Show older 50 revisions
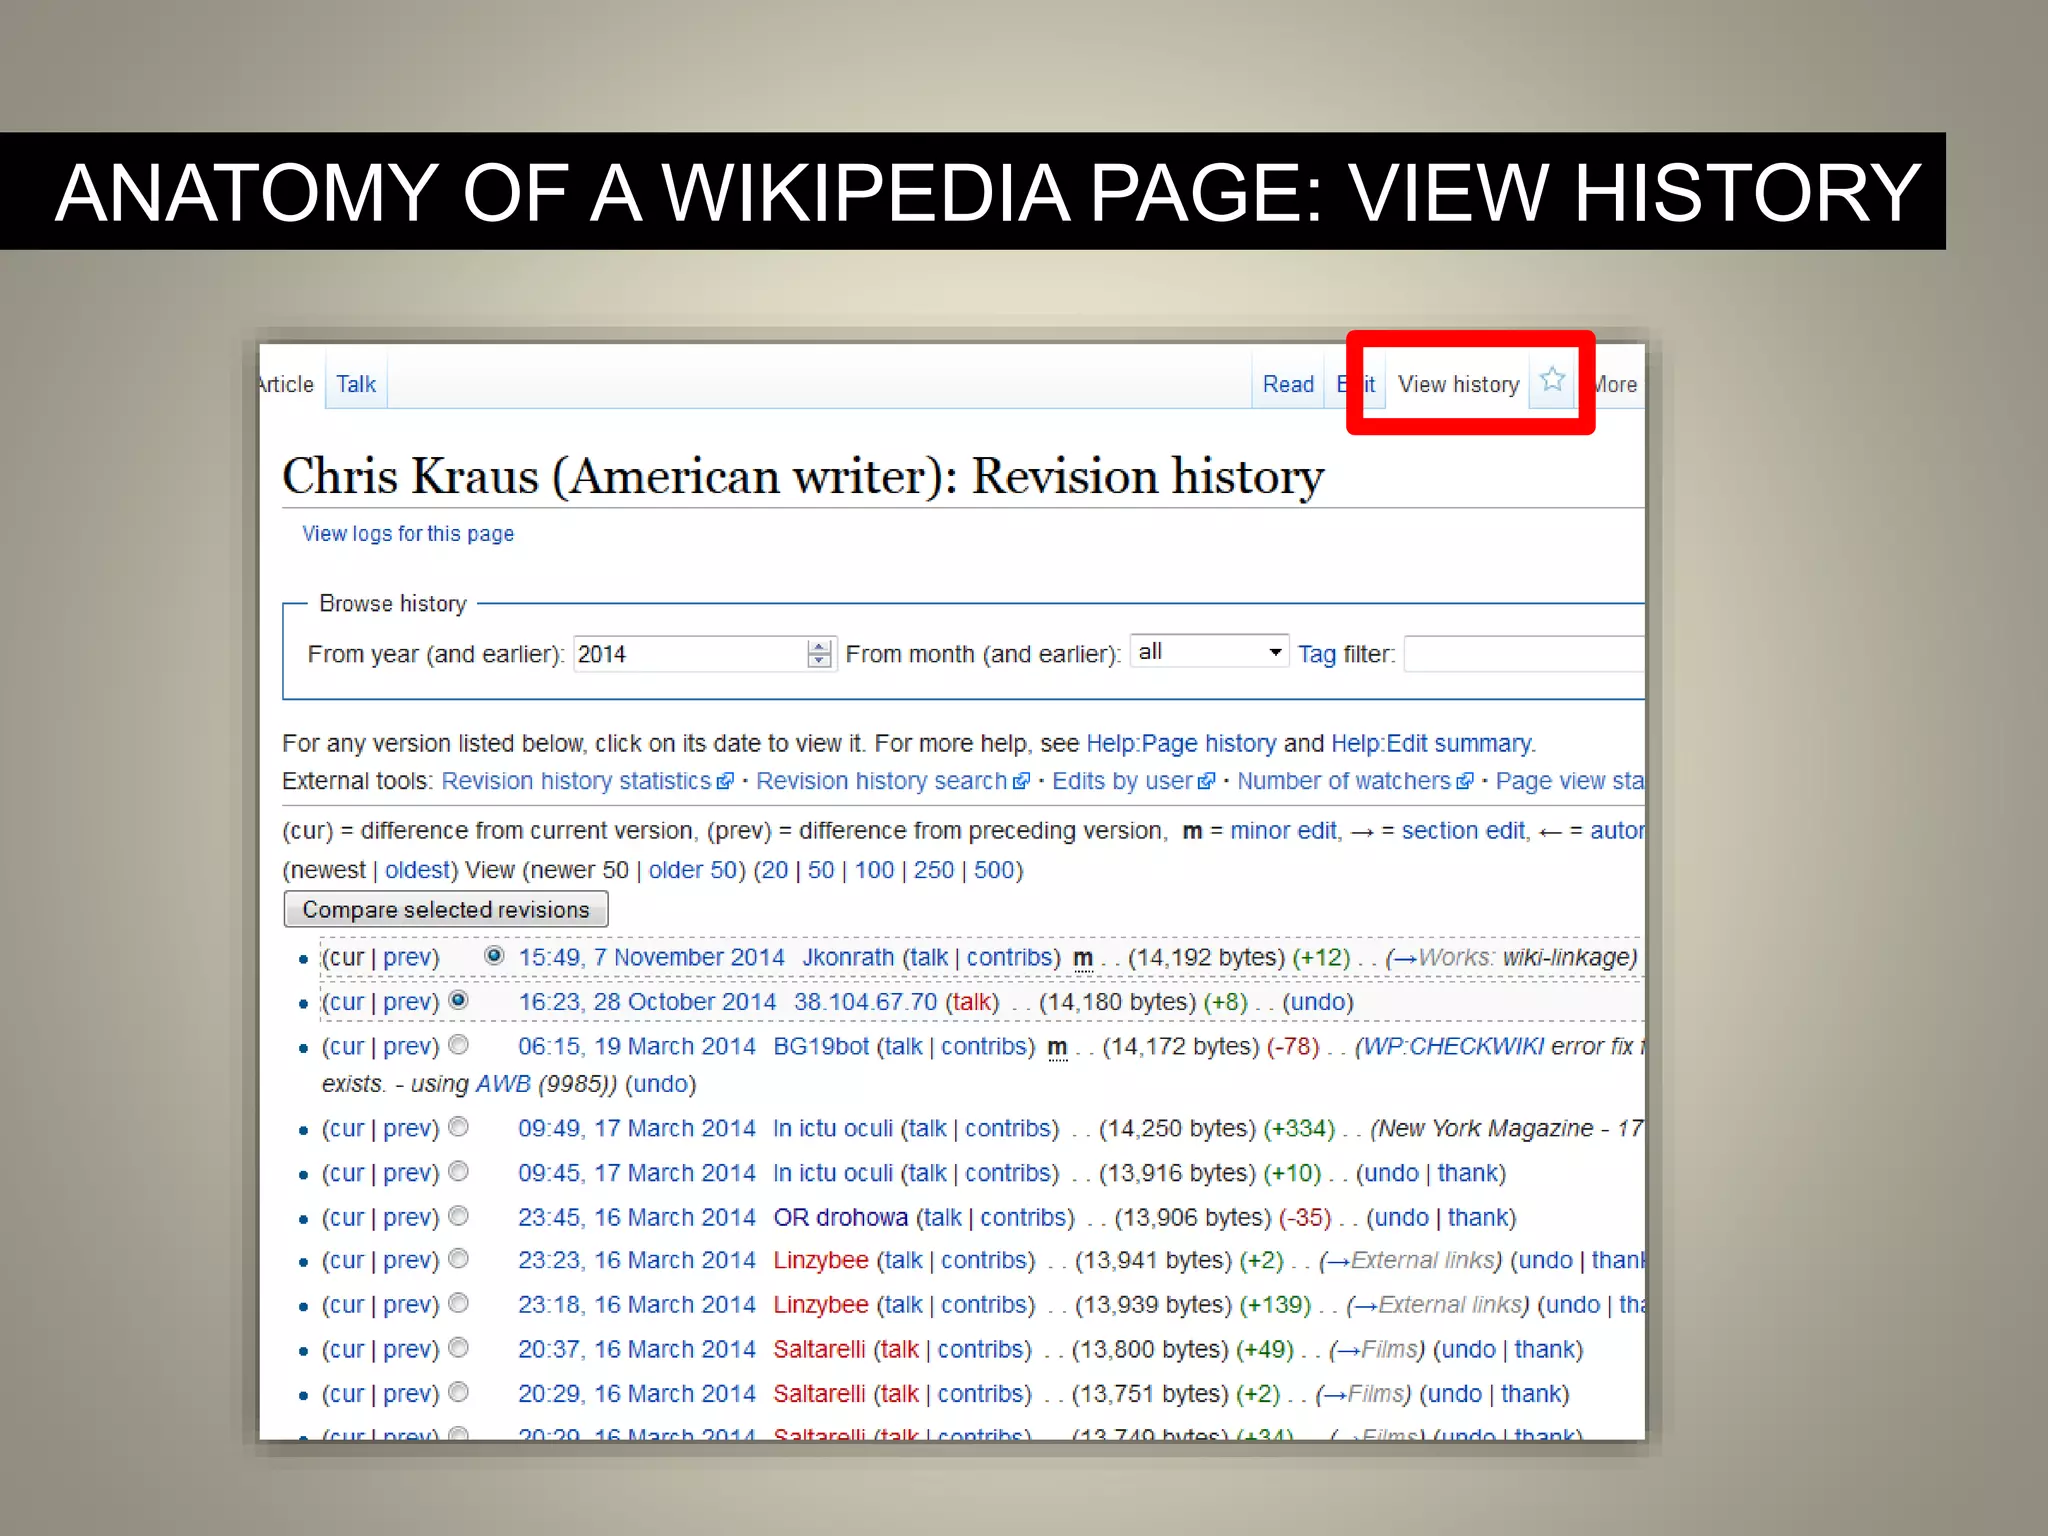Screen dimensions: 2048x1536 pos(693,870)
